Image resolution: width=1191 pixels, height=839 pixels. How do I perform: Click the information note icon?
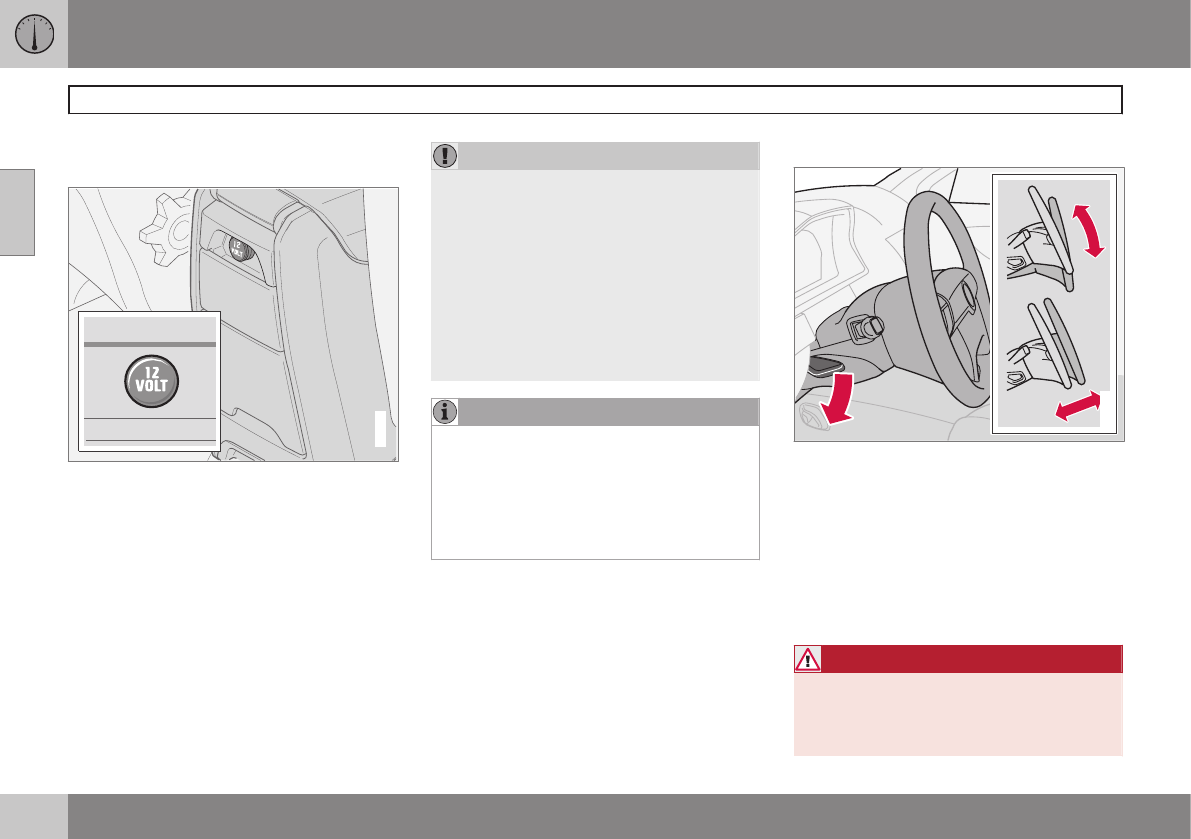pos(445,412)
